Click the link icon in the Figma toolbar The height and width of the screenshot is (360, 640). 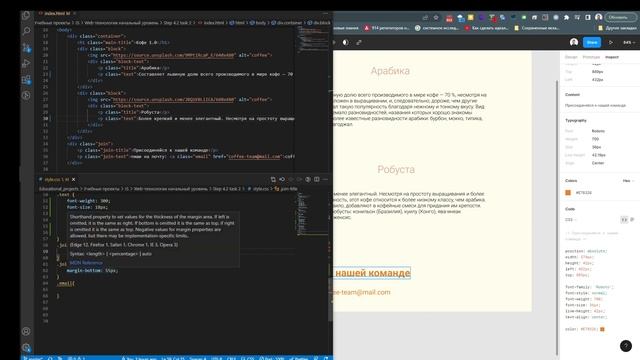[x=359, y=42]
